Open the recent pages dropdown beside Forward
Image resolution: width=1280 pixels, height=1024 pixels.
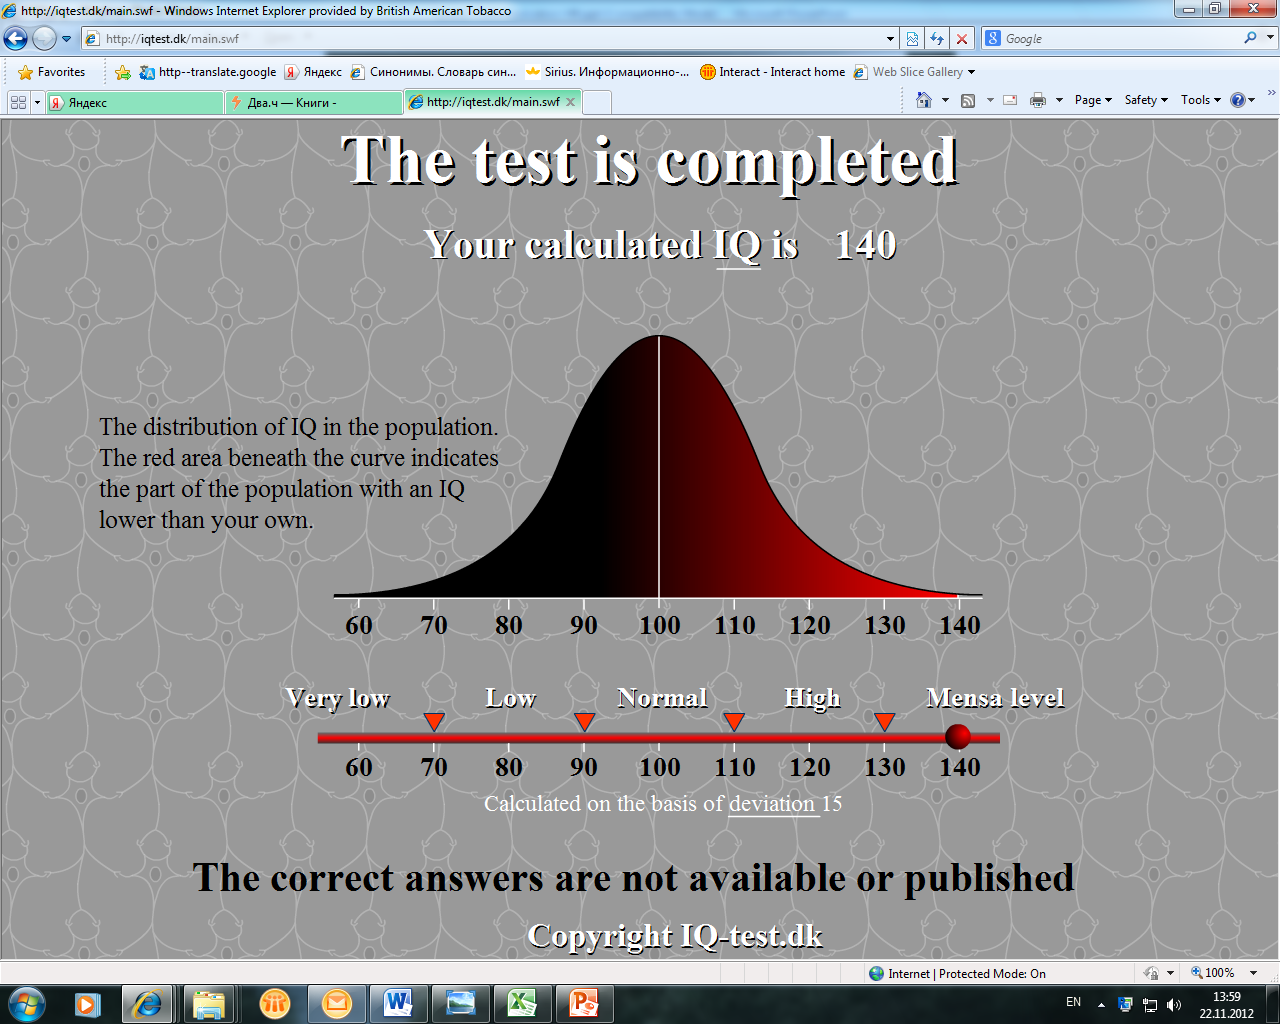tap(66, 39)
